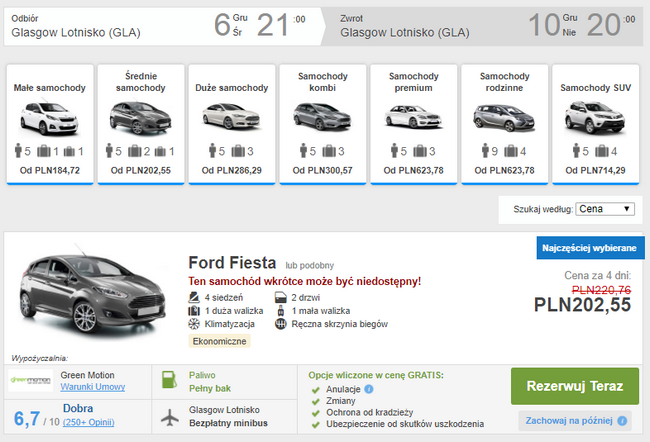
Task: Click the checkmark next to Zmiany
Action: coord(316,401)
